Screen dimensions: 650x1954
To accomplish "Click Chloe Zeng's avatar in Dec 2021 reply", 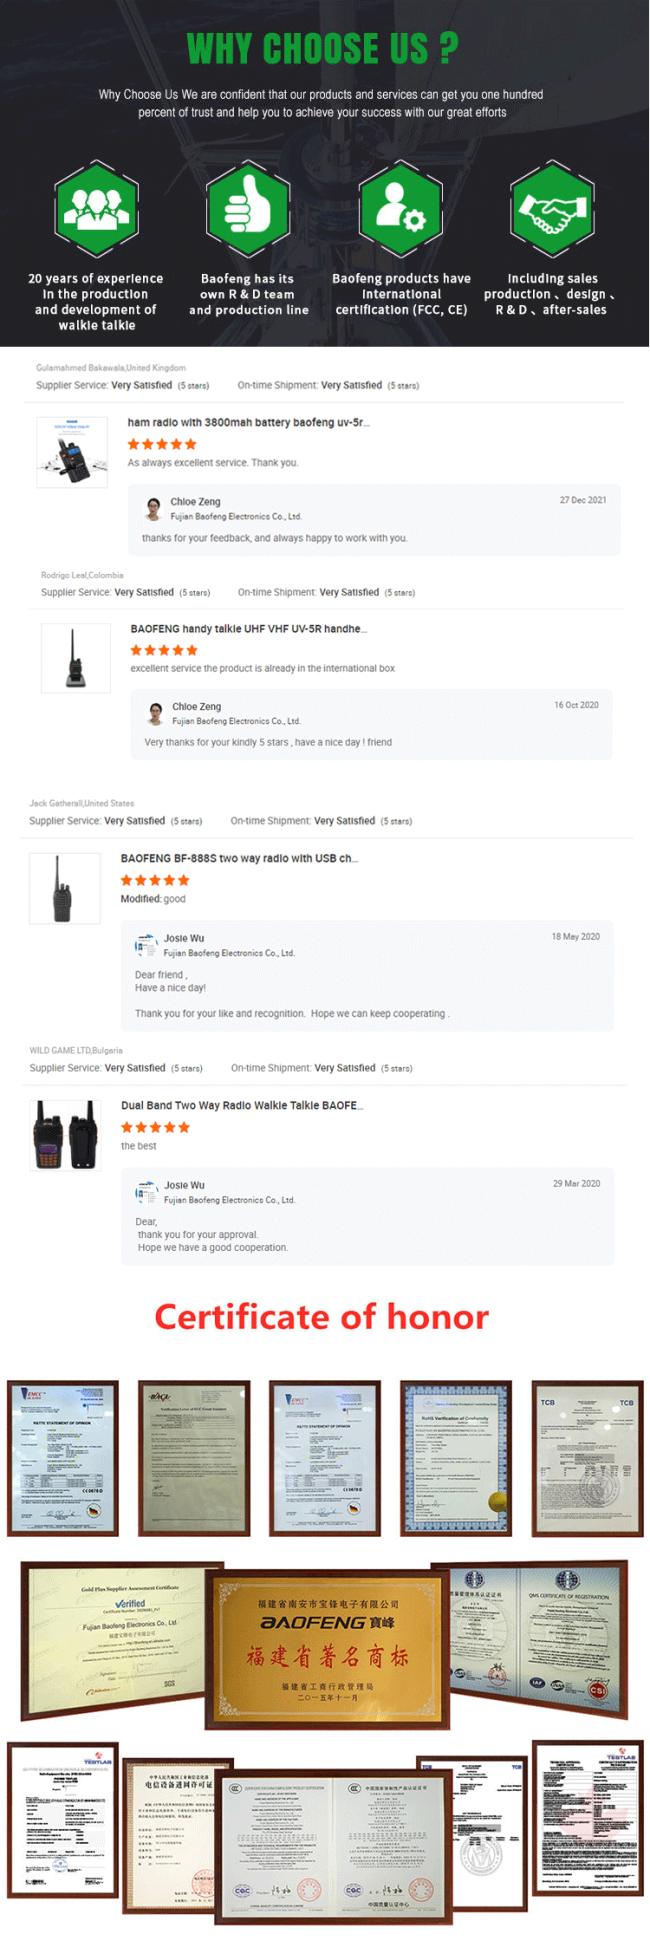I will (153, 508).
